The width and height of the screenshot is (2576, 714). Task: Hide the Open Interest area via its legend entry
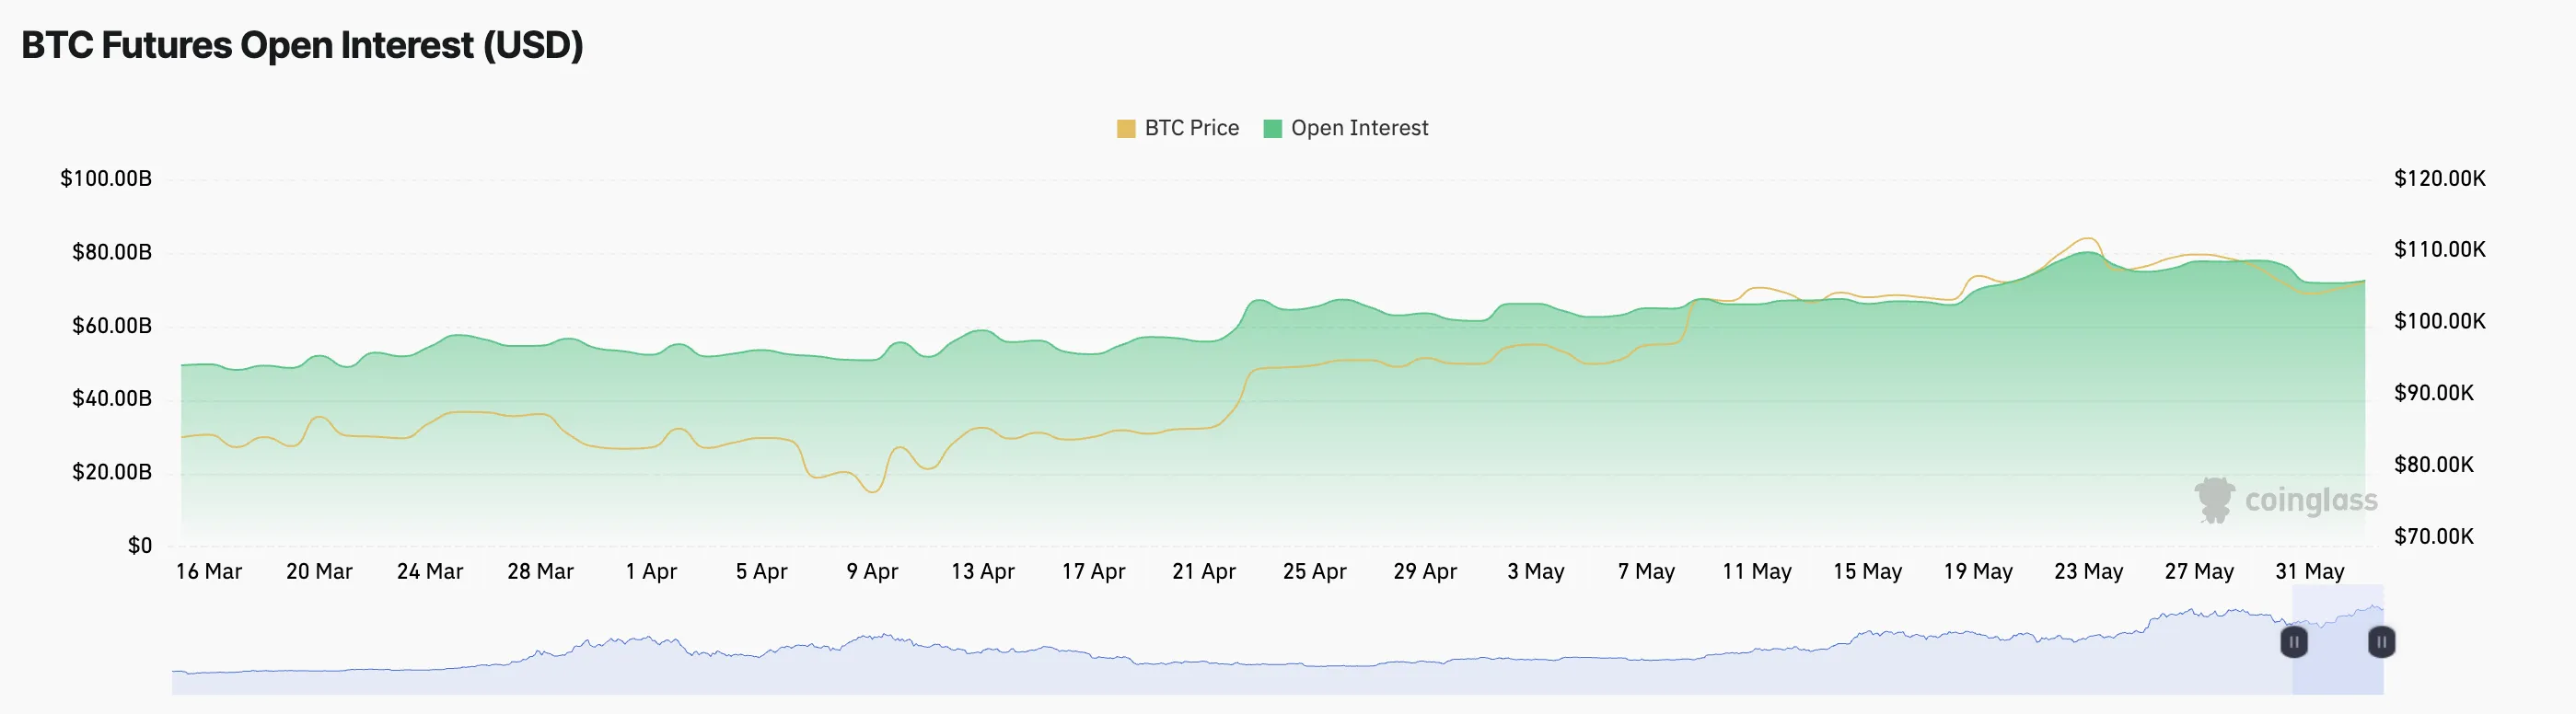pyautogui.click(x=1358, y=127)
